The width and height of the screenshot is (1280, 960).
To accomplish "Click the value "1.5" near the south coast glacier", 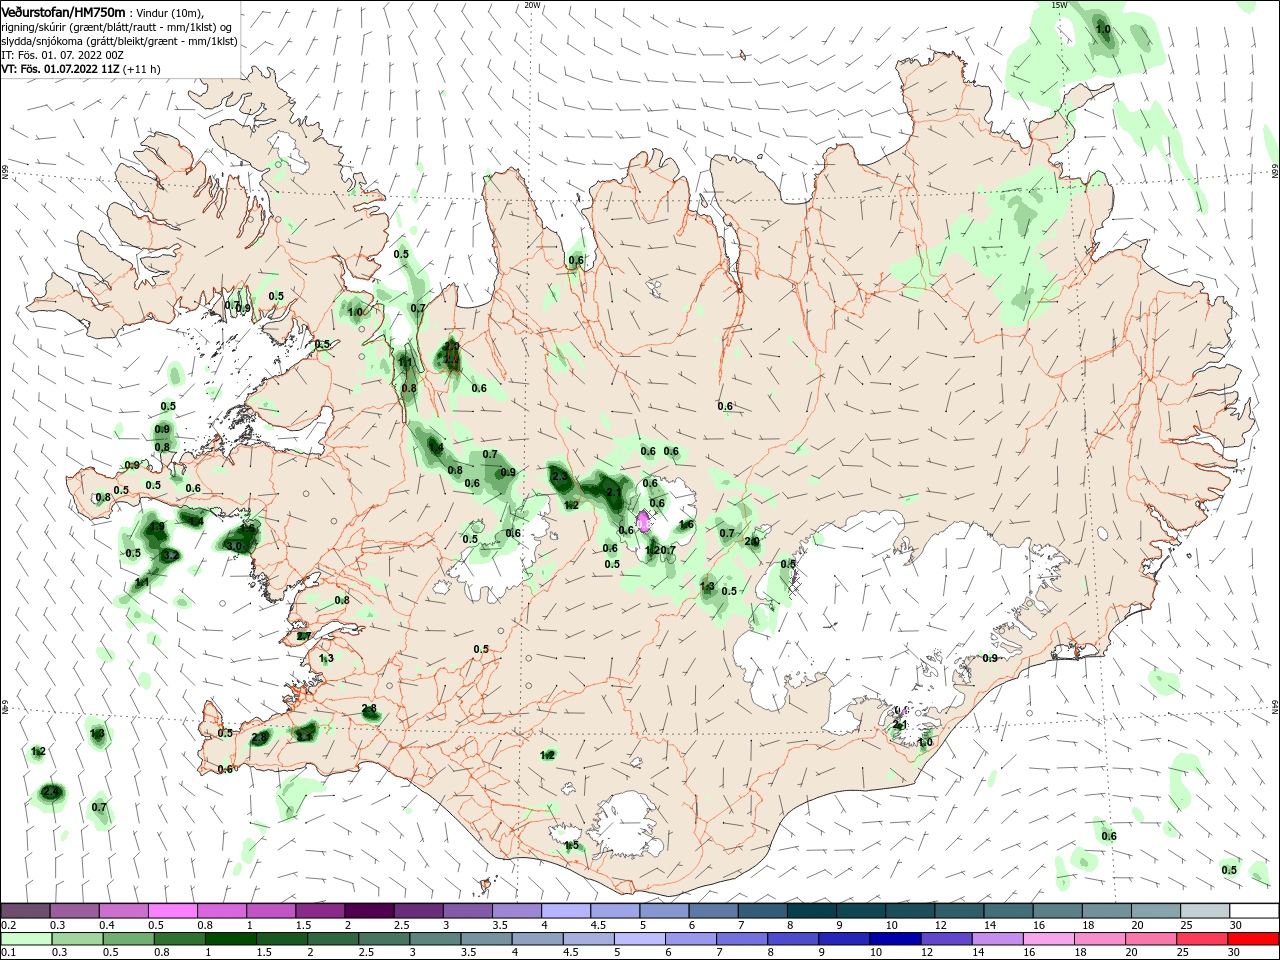I will pos(571,846).
